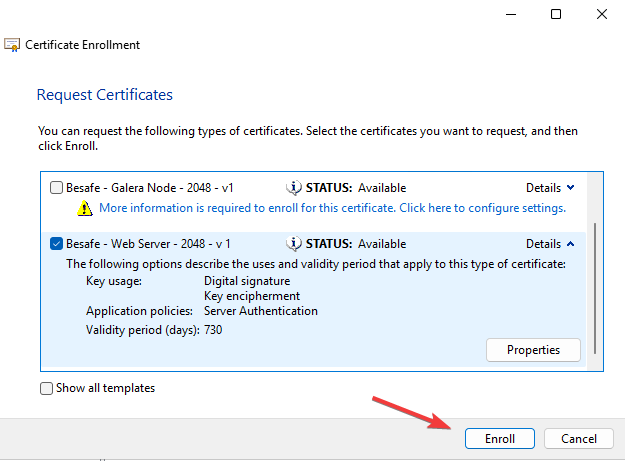Click the Certificate Enrollment title icon
Viewport: 625px width, 461px height.
pos(12,45)
